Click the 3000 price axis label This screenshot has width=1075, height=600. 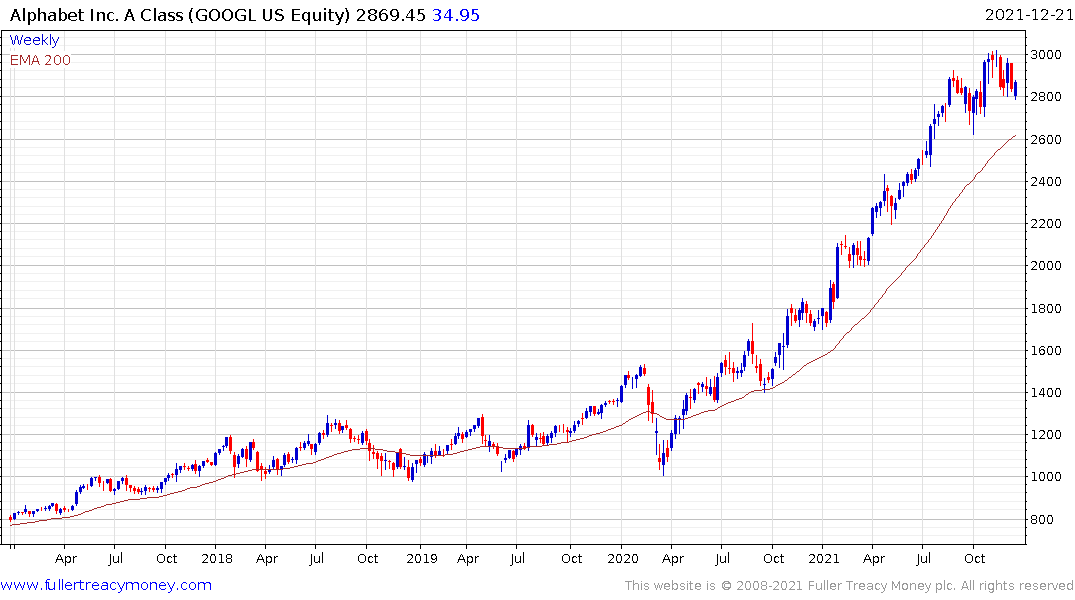1046,55
